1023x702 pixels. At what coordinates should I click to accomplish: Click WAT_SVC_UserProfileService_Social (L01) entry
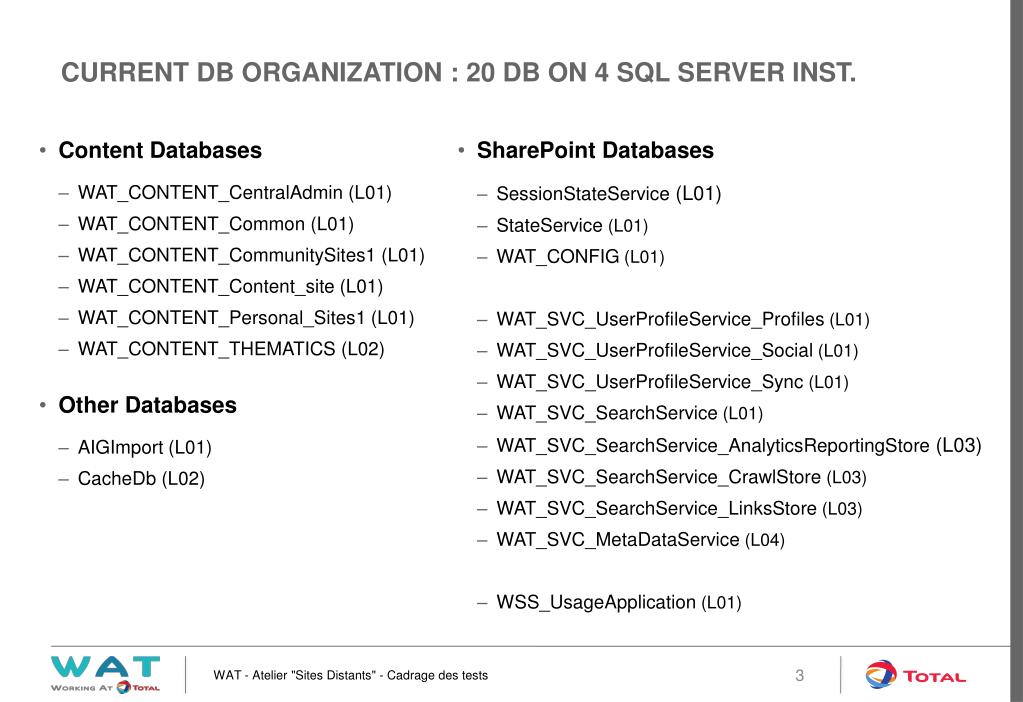[x=677, y=351]
